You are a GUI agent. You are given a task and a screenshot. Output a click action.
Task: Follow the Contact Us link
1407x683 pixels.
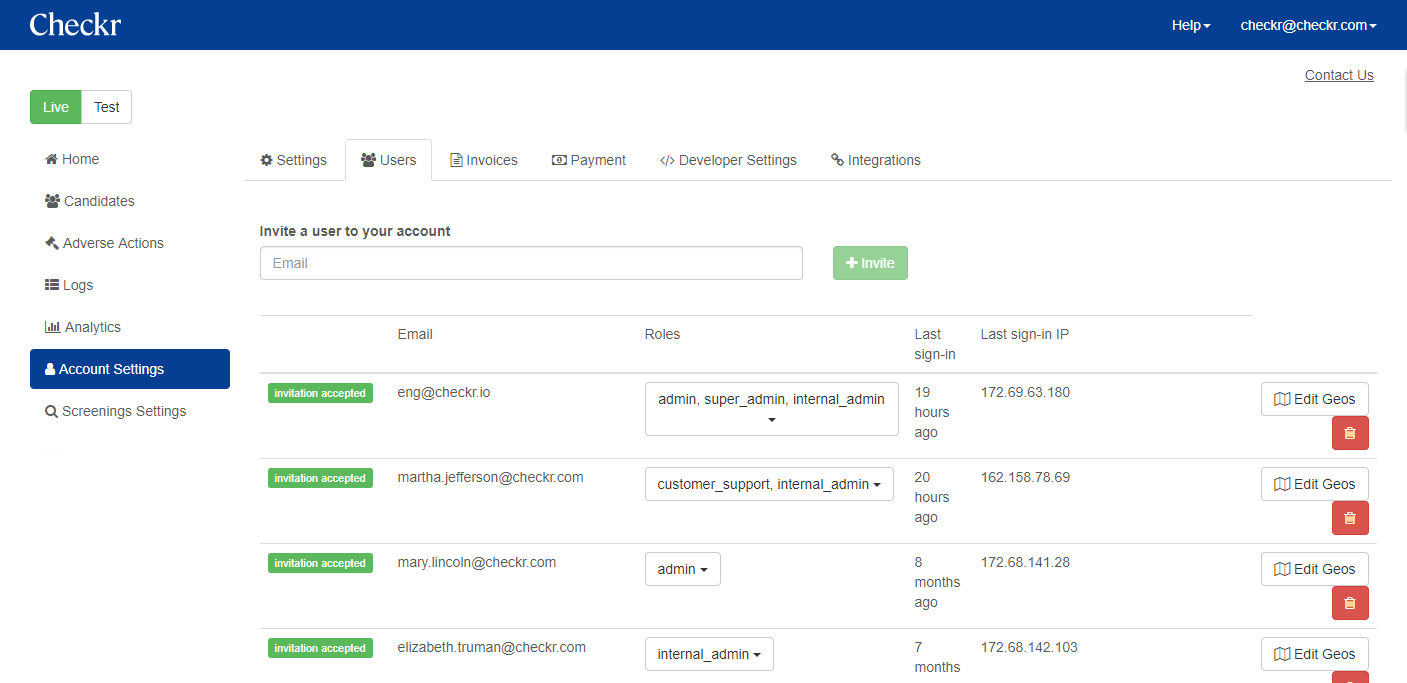pyautogui.click(x=1338, y=75)
